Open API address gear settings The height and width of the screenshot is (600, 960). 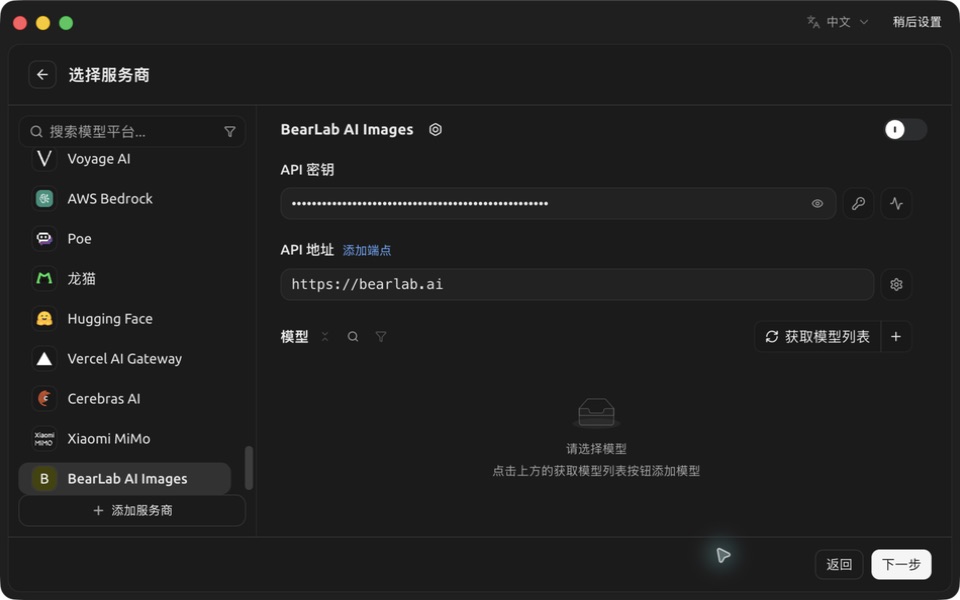896,285
